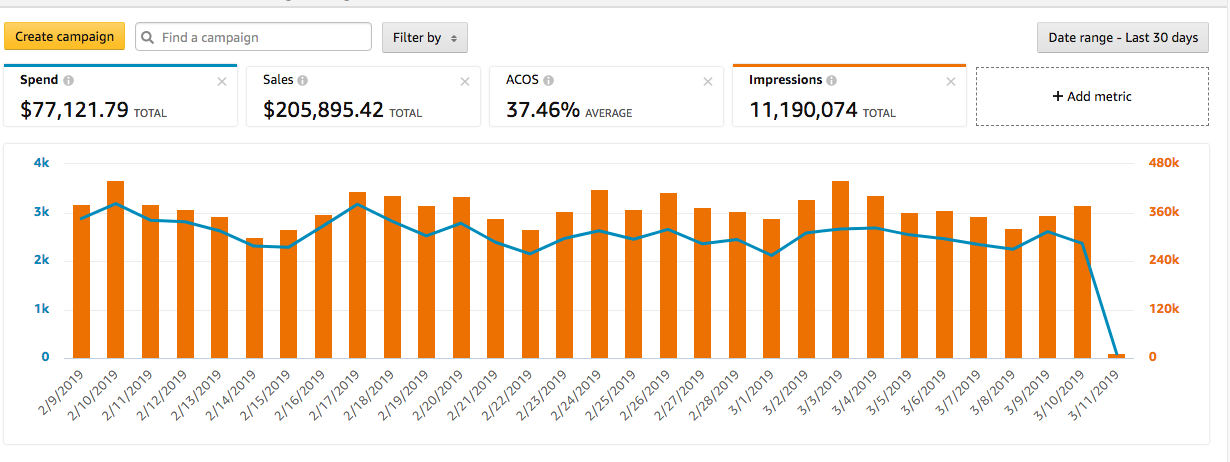Click the orange bar for 2/9/2019
This screenshot has height=462, width=1230.
[82, 281]
